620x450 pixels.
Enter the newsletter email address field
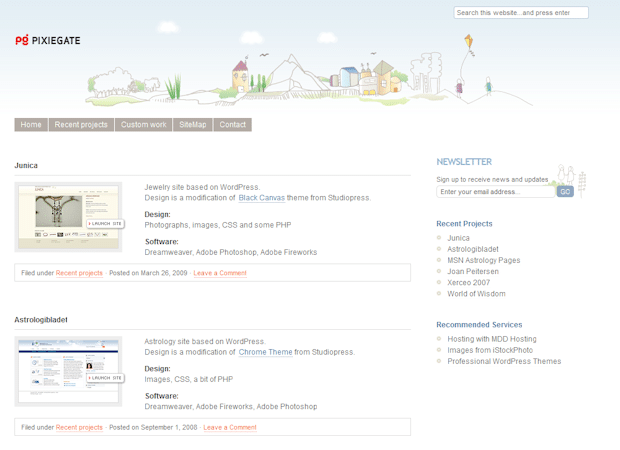click(494, 191)
